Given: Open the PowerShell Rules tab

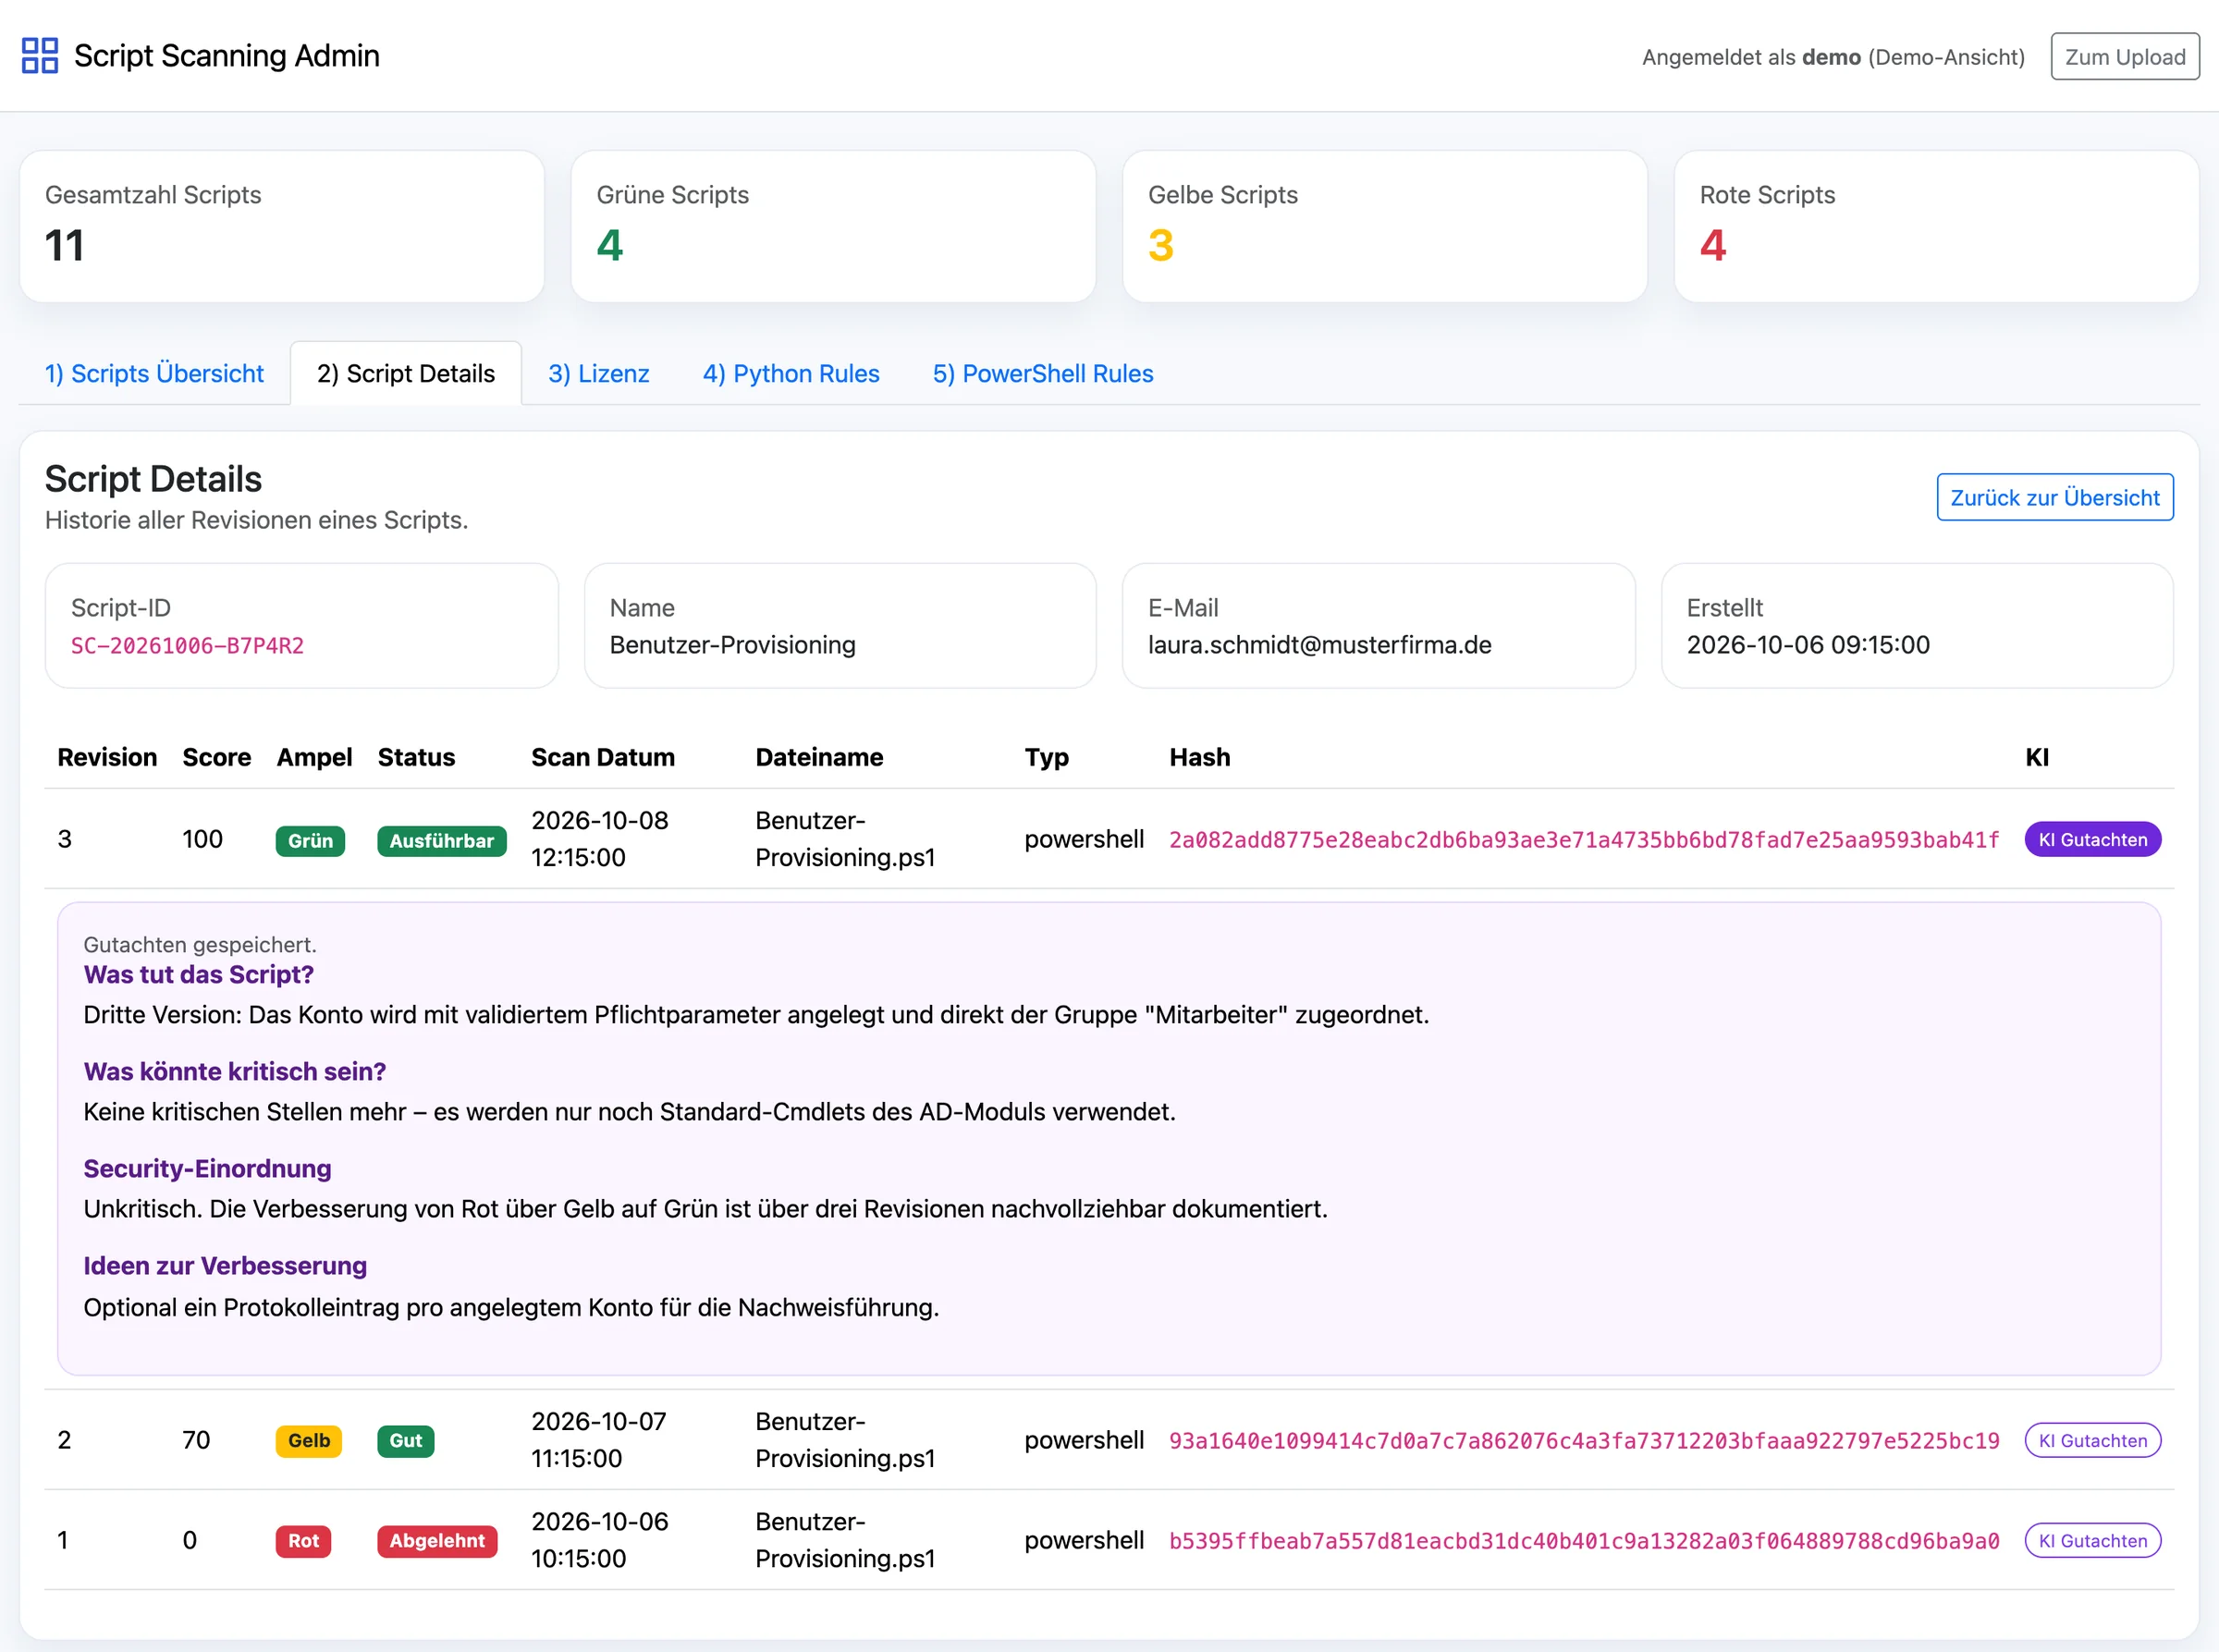Looking at the screenshot, I should (1043, 373).
